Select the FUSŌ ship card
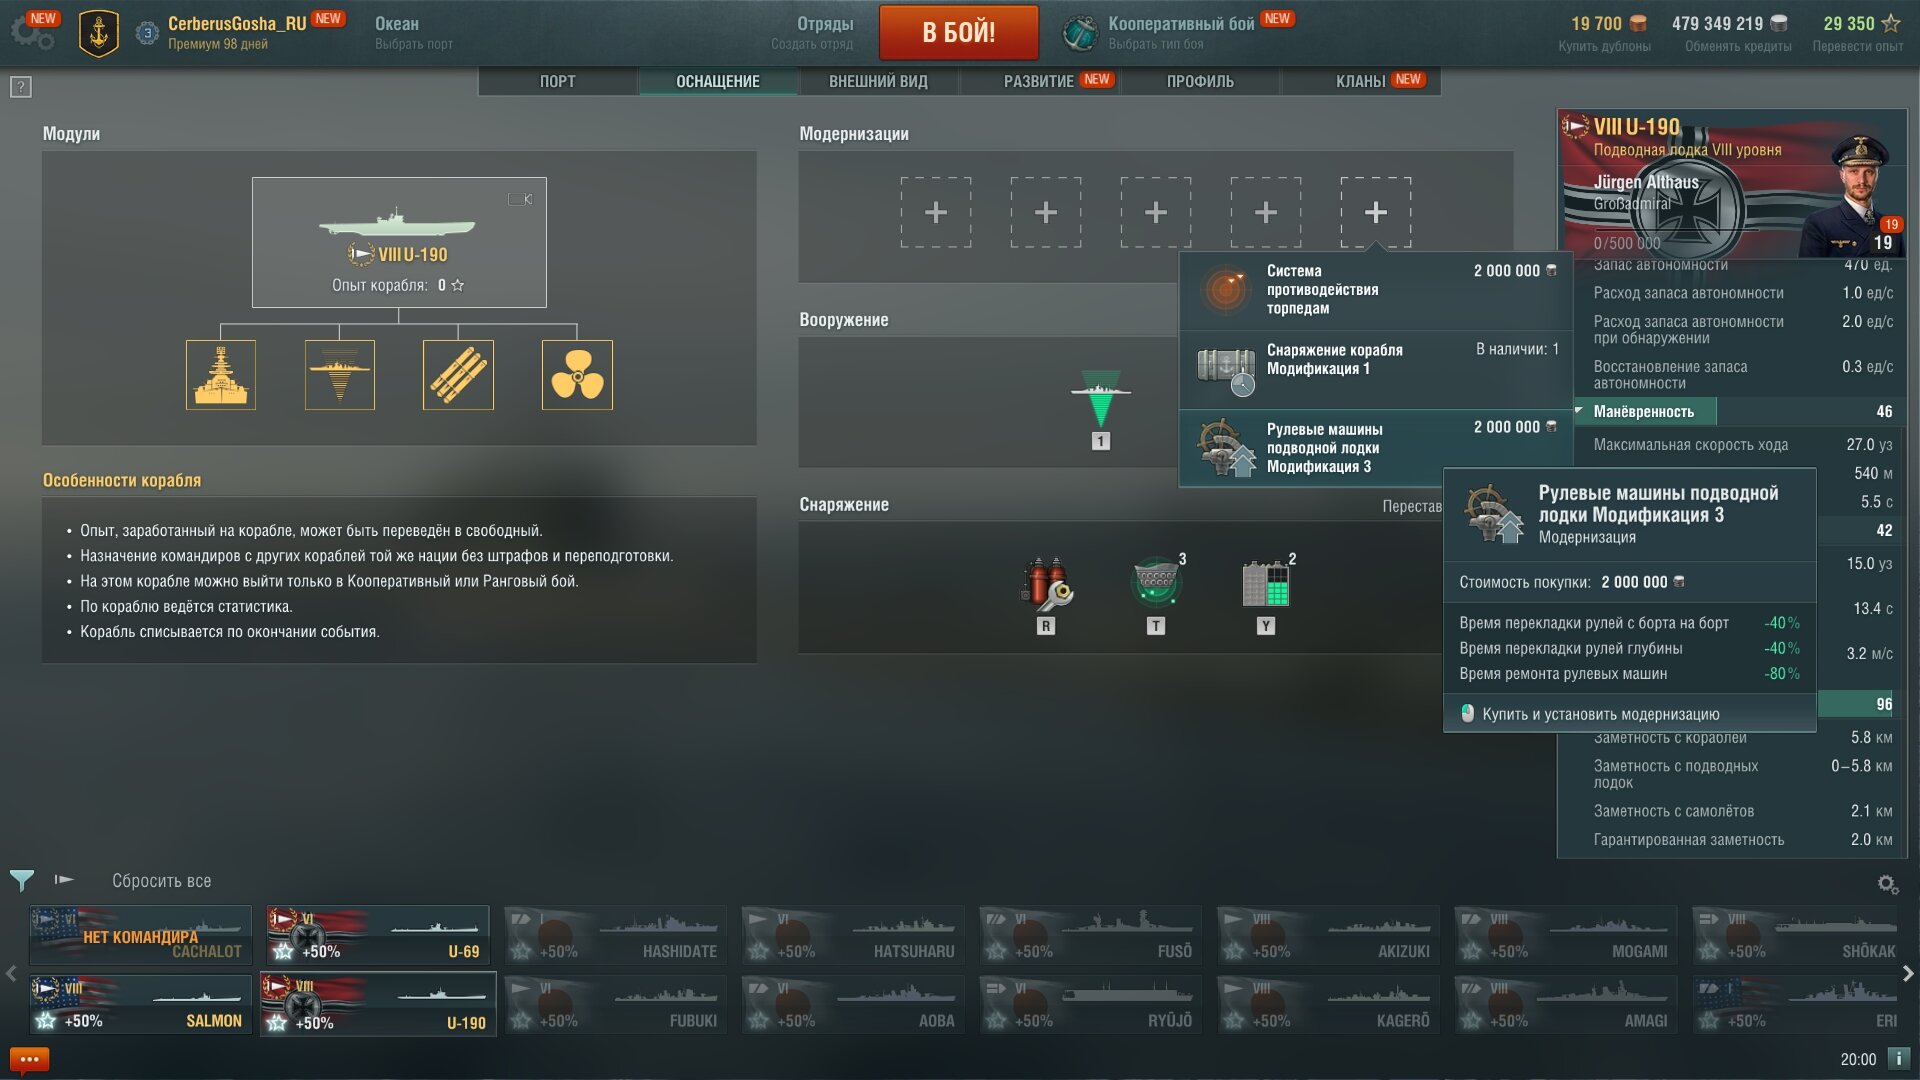Viewport: 1920px width, 1080px height. [1090, 934]
